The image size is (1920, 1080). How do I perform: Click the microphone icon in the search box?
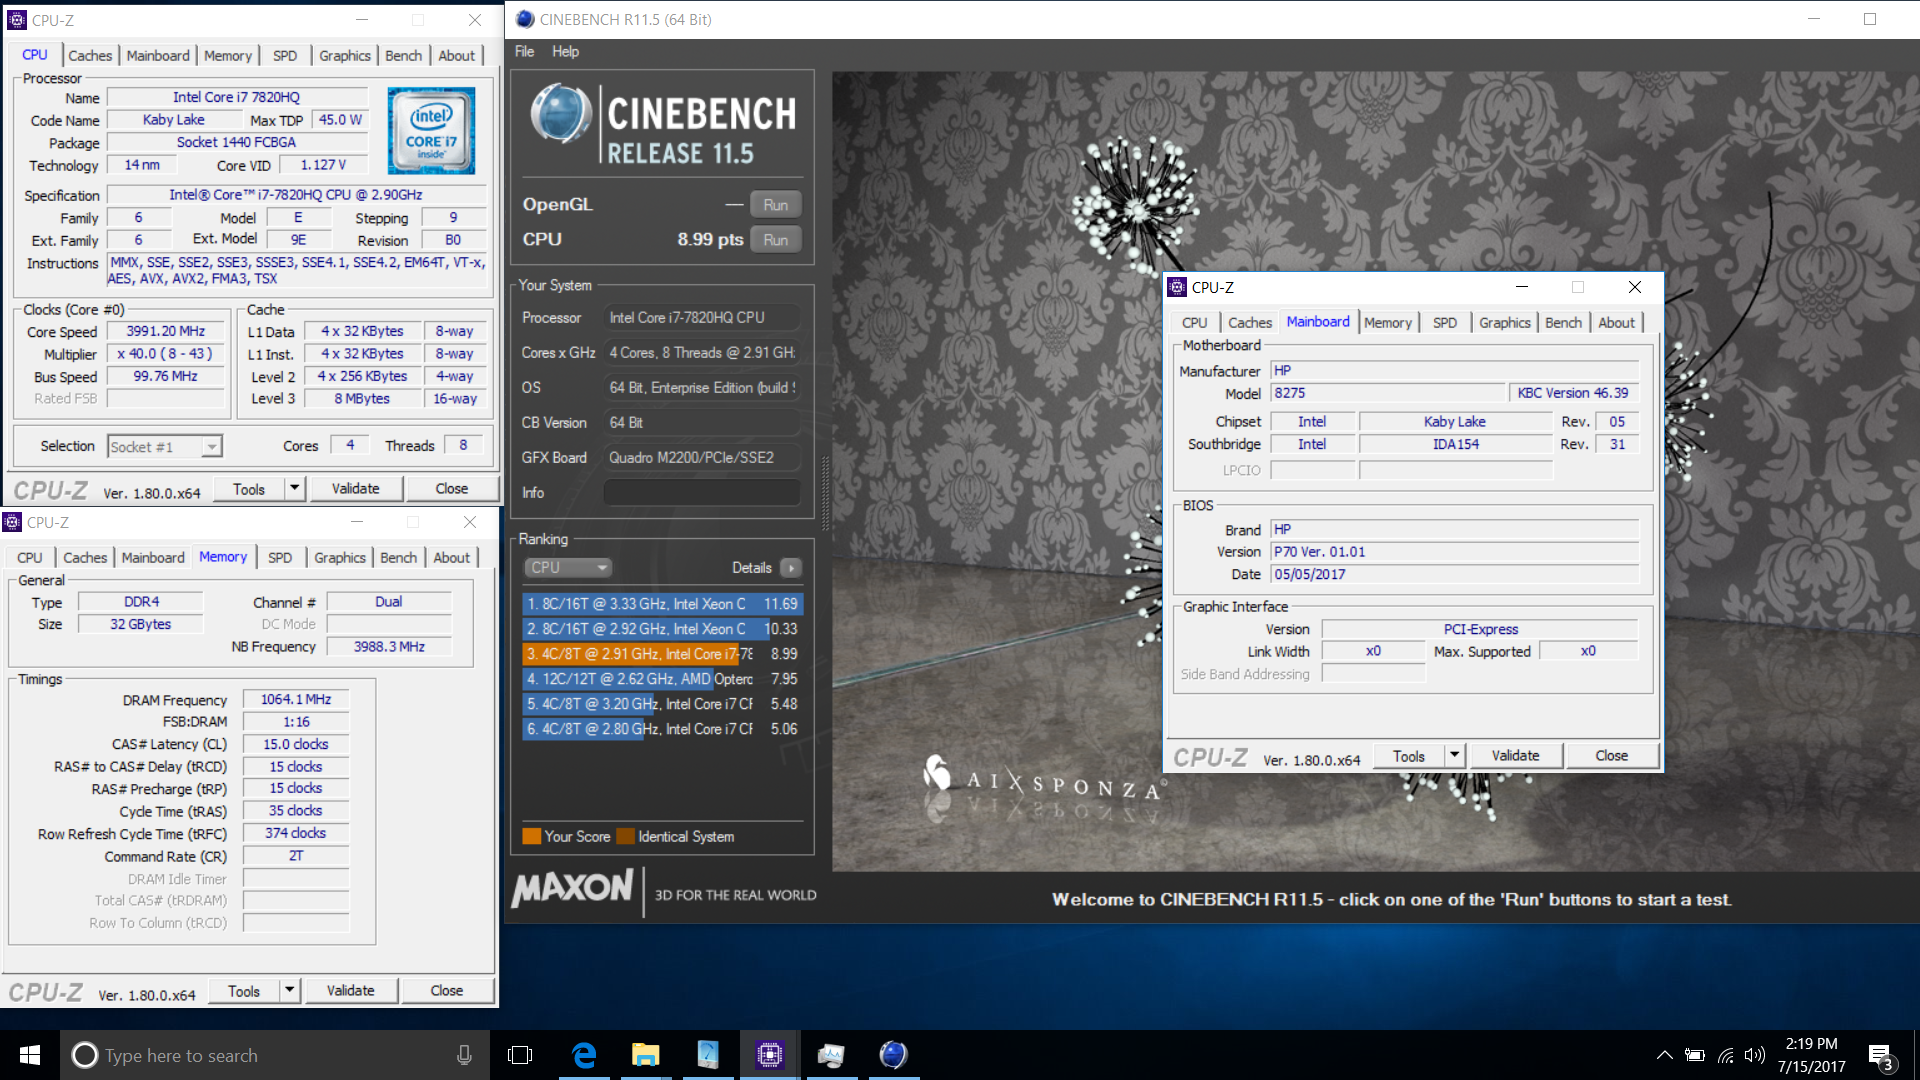(464, 1055)
